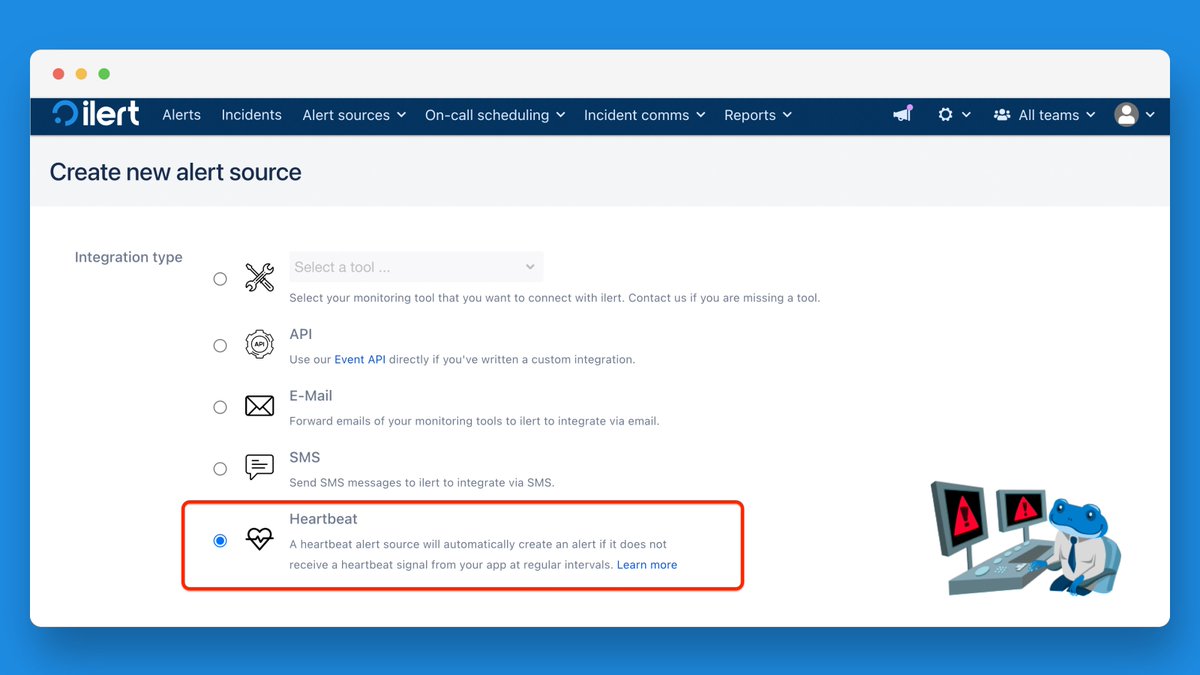Open the user avatar menu
1200x675 pixels.
pyautogui.click(x=1127, y=115)
